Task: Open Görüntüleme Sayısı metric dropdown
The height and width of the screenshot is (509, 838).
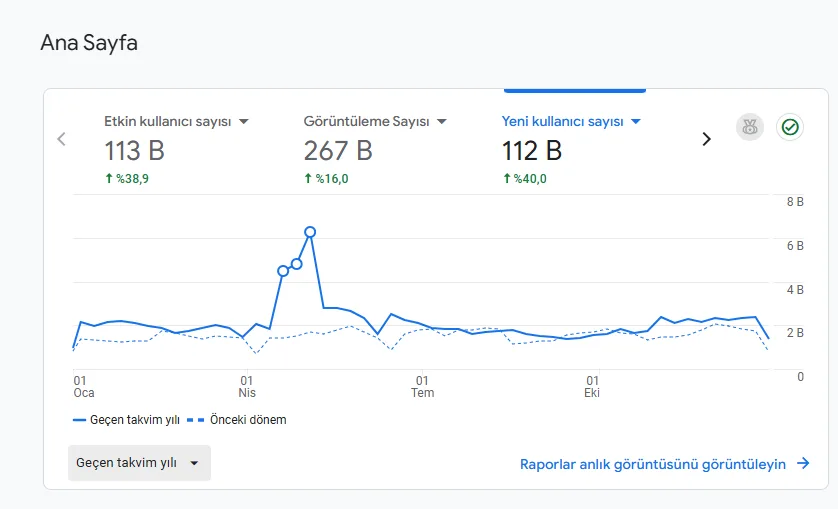Action: [442, 122]
